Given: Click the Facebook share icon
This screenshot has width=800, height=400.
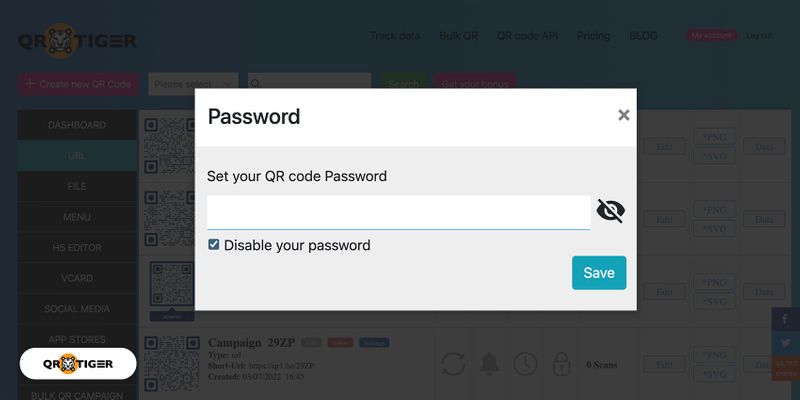Looking at the screenshot, I should pos(785,320).
